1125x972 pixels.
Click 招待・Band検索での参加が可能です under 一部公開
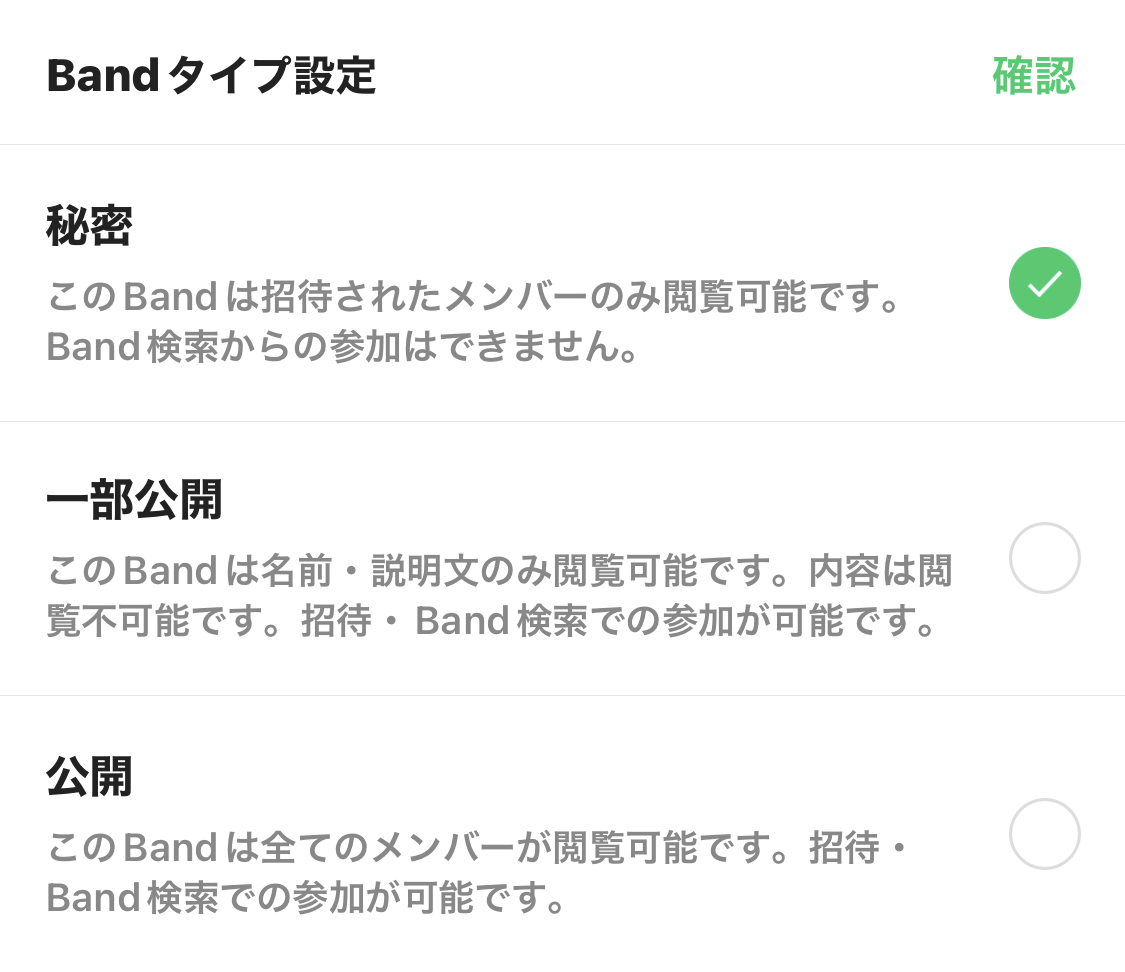(x=618, y=621)
